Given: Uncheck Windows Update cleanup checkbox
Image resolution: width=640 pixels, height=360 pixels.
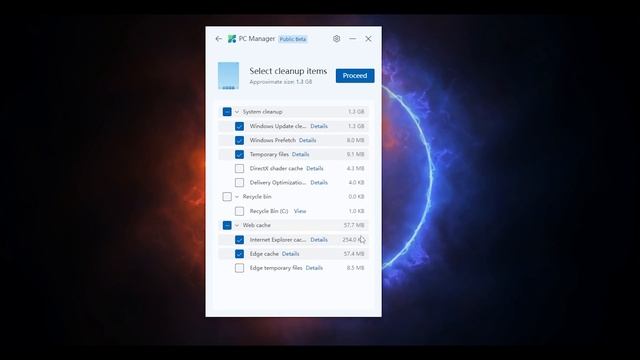Looking at the screenshot, I should (x=240, y=126).
